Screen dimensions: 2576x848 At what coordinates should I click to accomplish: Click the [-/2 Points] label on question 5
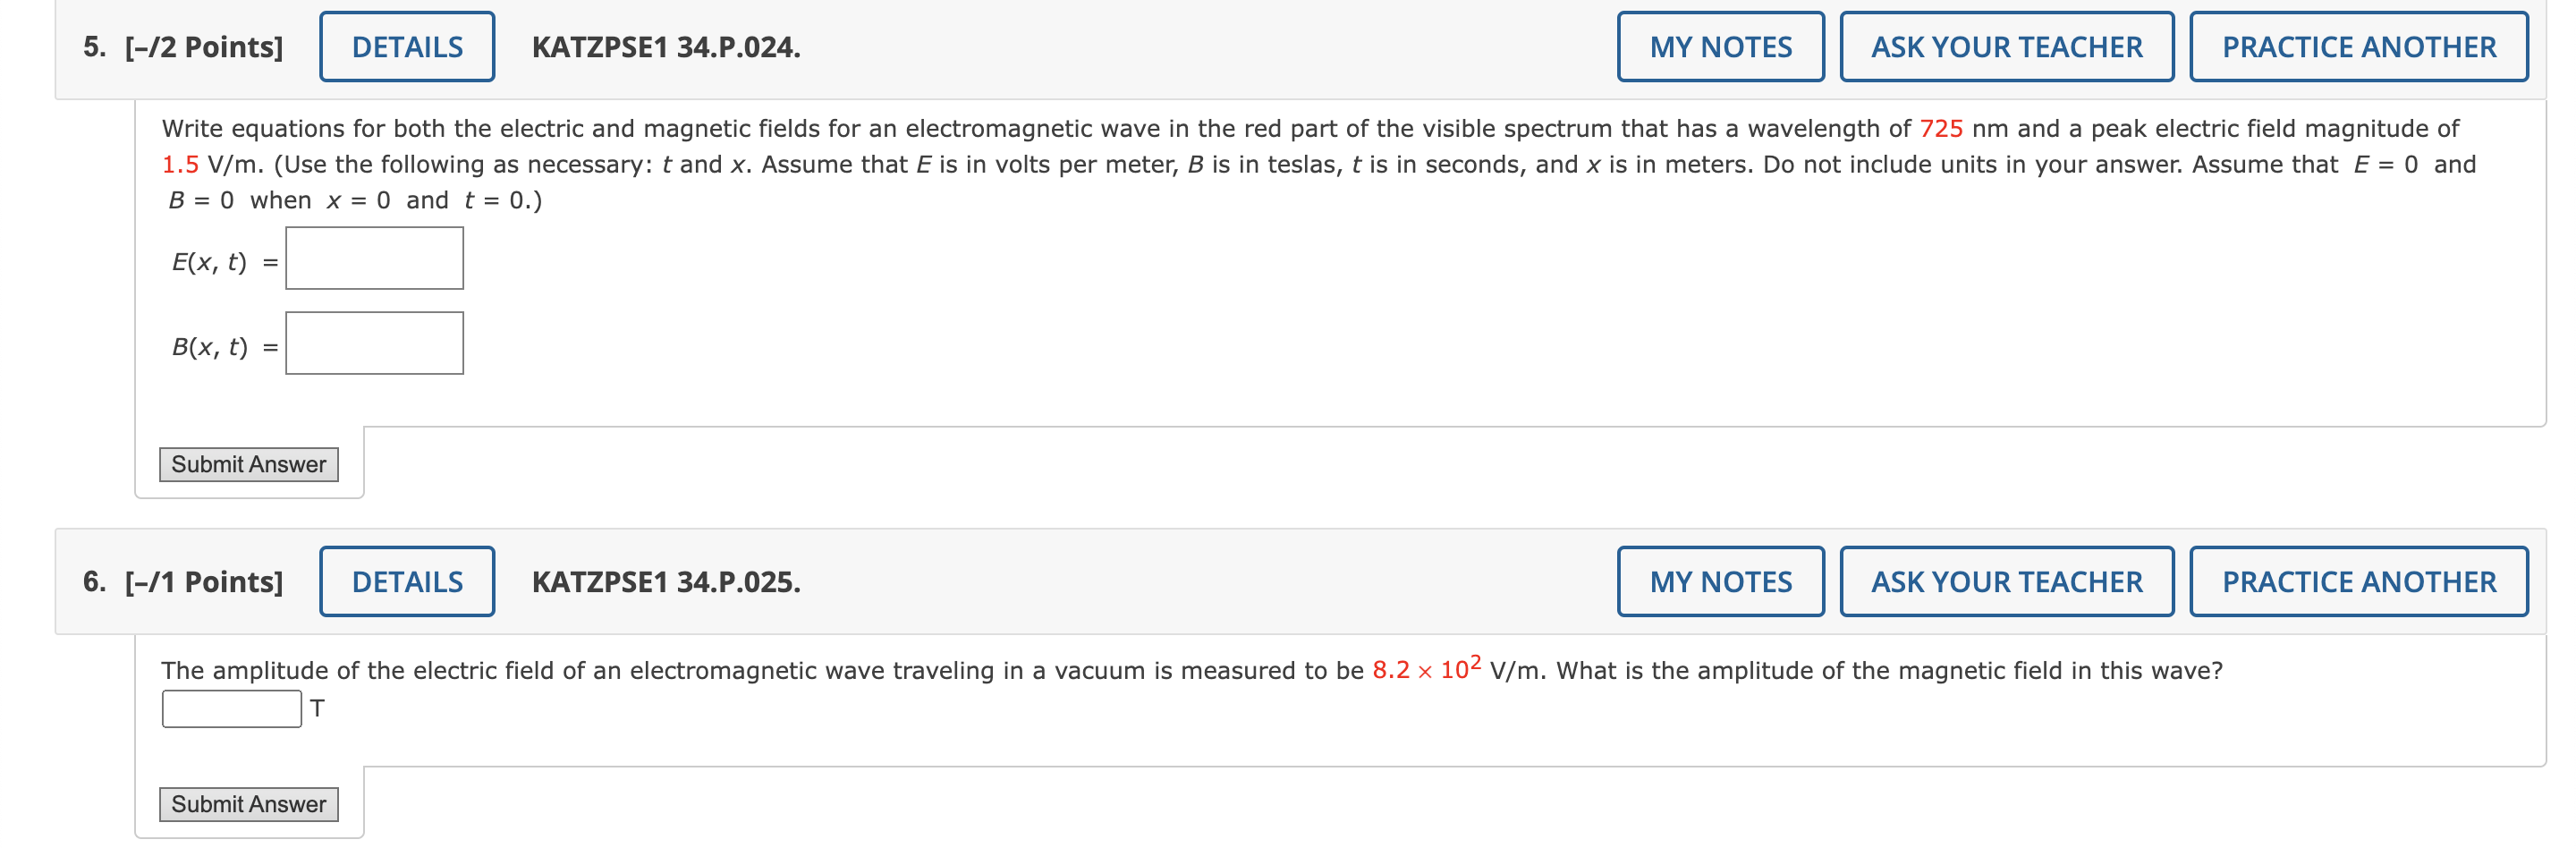tap(203, 46)
